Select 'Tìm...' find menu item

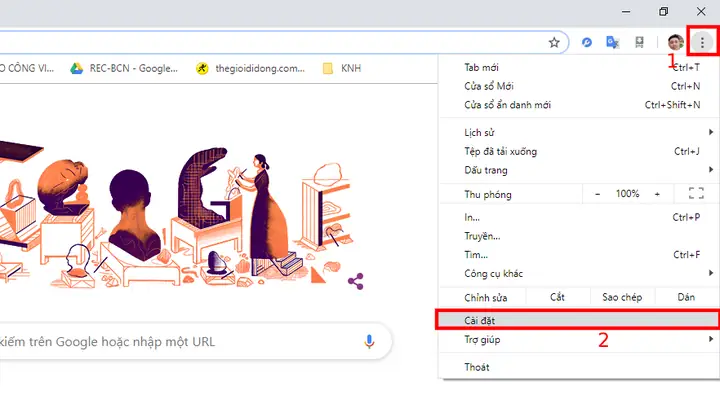[579, 255]
